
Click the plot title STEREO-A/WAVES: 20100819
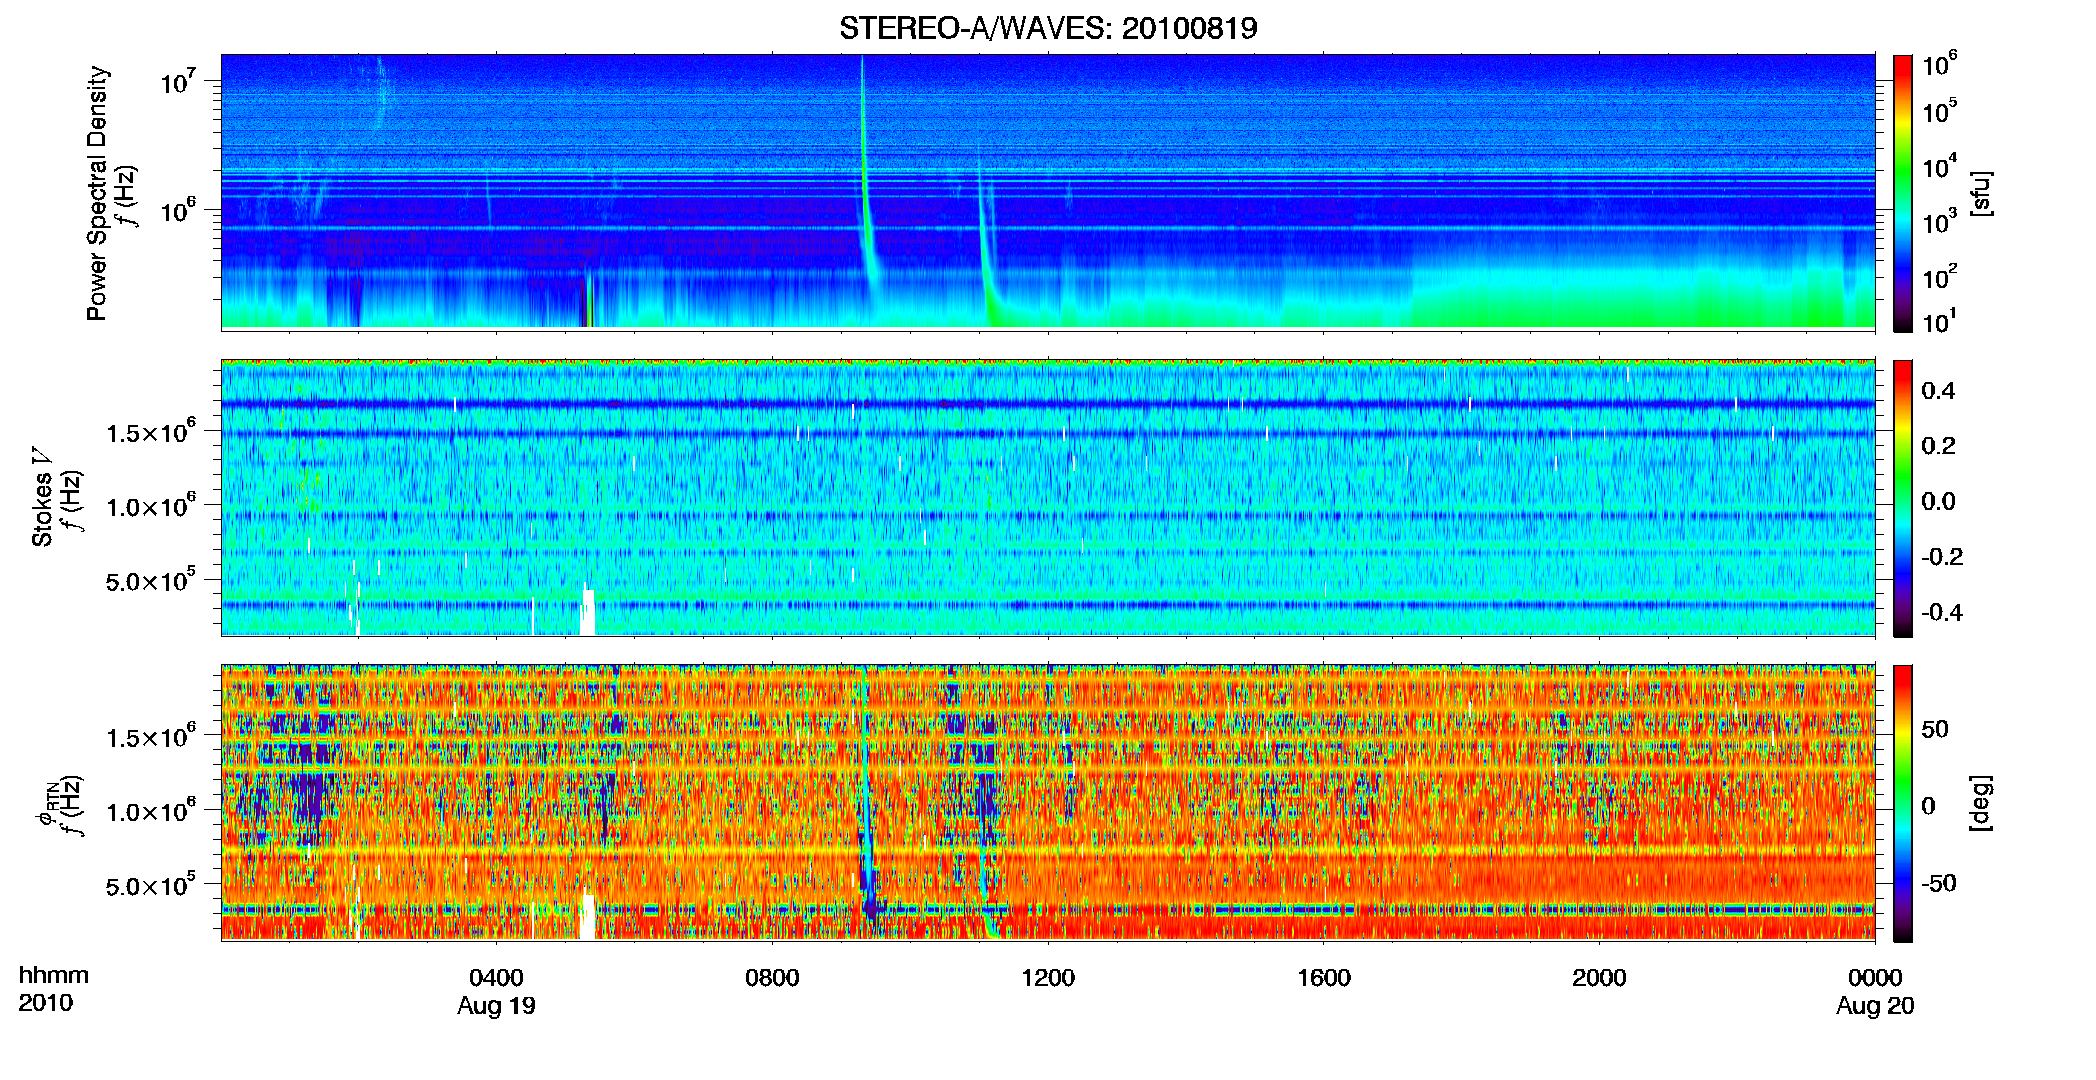1048,29
